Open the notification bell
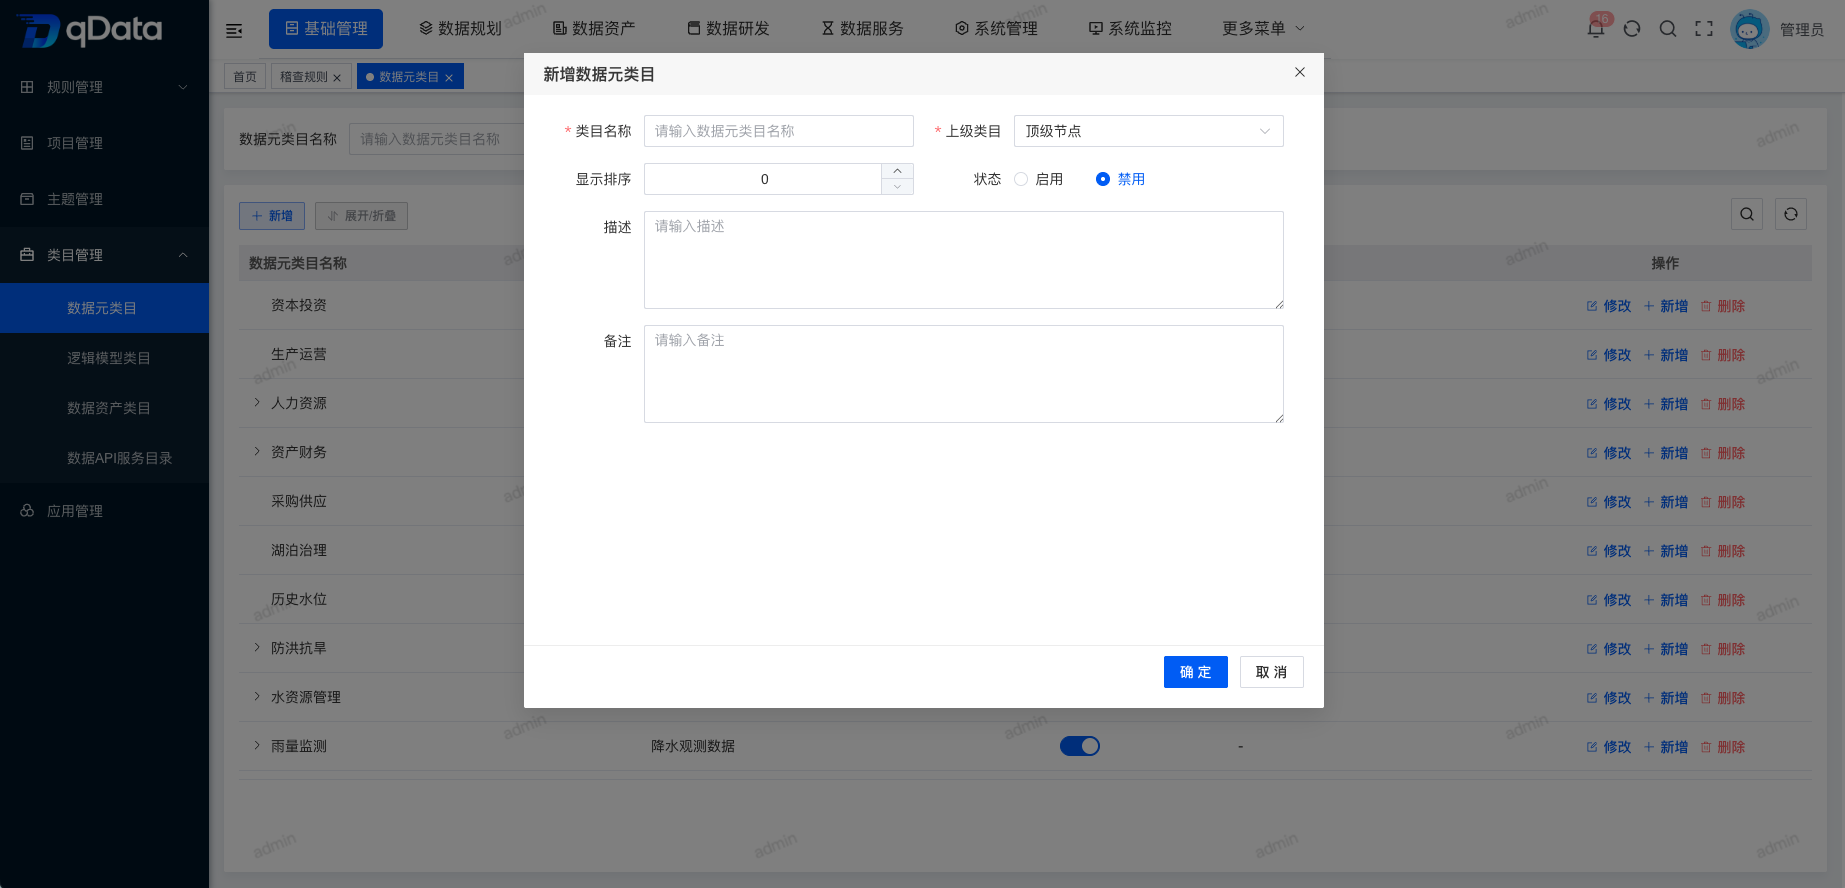This screenshot has height=888, width=1845. pyautogui.click(x=1596, y=28)
